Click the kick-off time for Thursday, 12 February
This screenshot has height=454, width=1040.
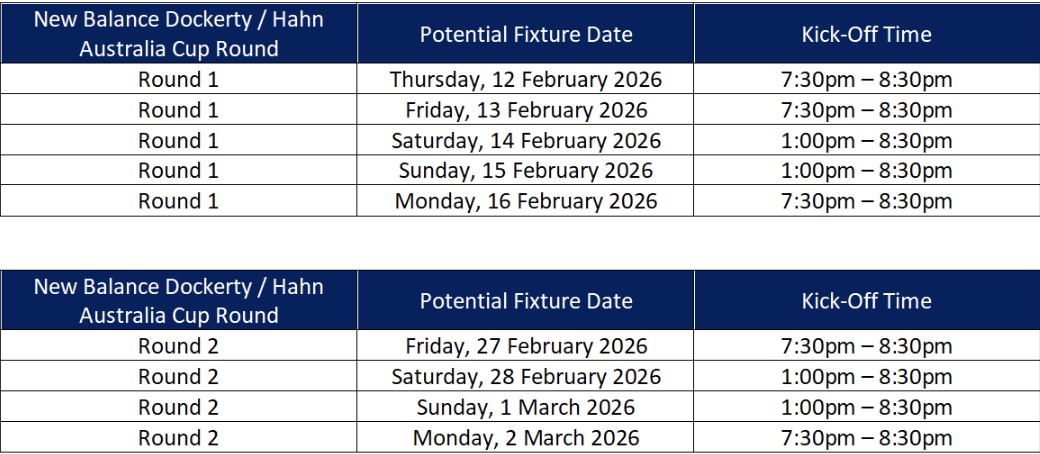[866, 79]
